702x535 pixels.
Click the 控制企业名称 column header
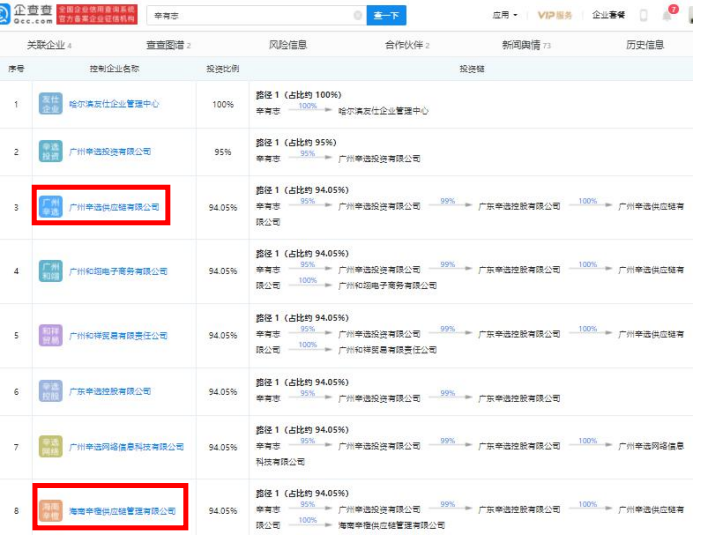click(114, 68)
